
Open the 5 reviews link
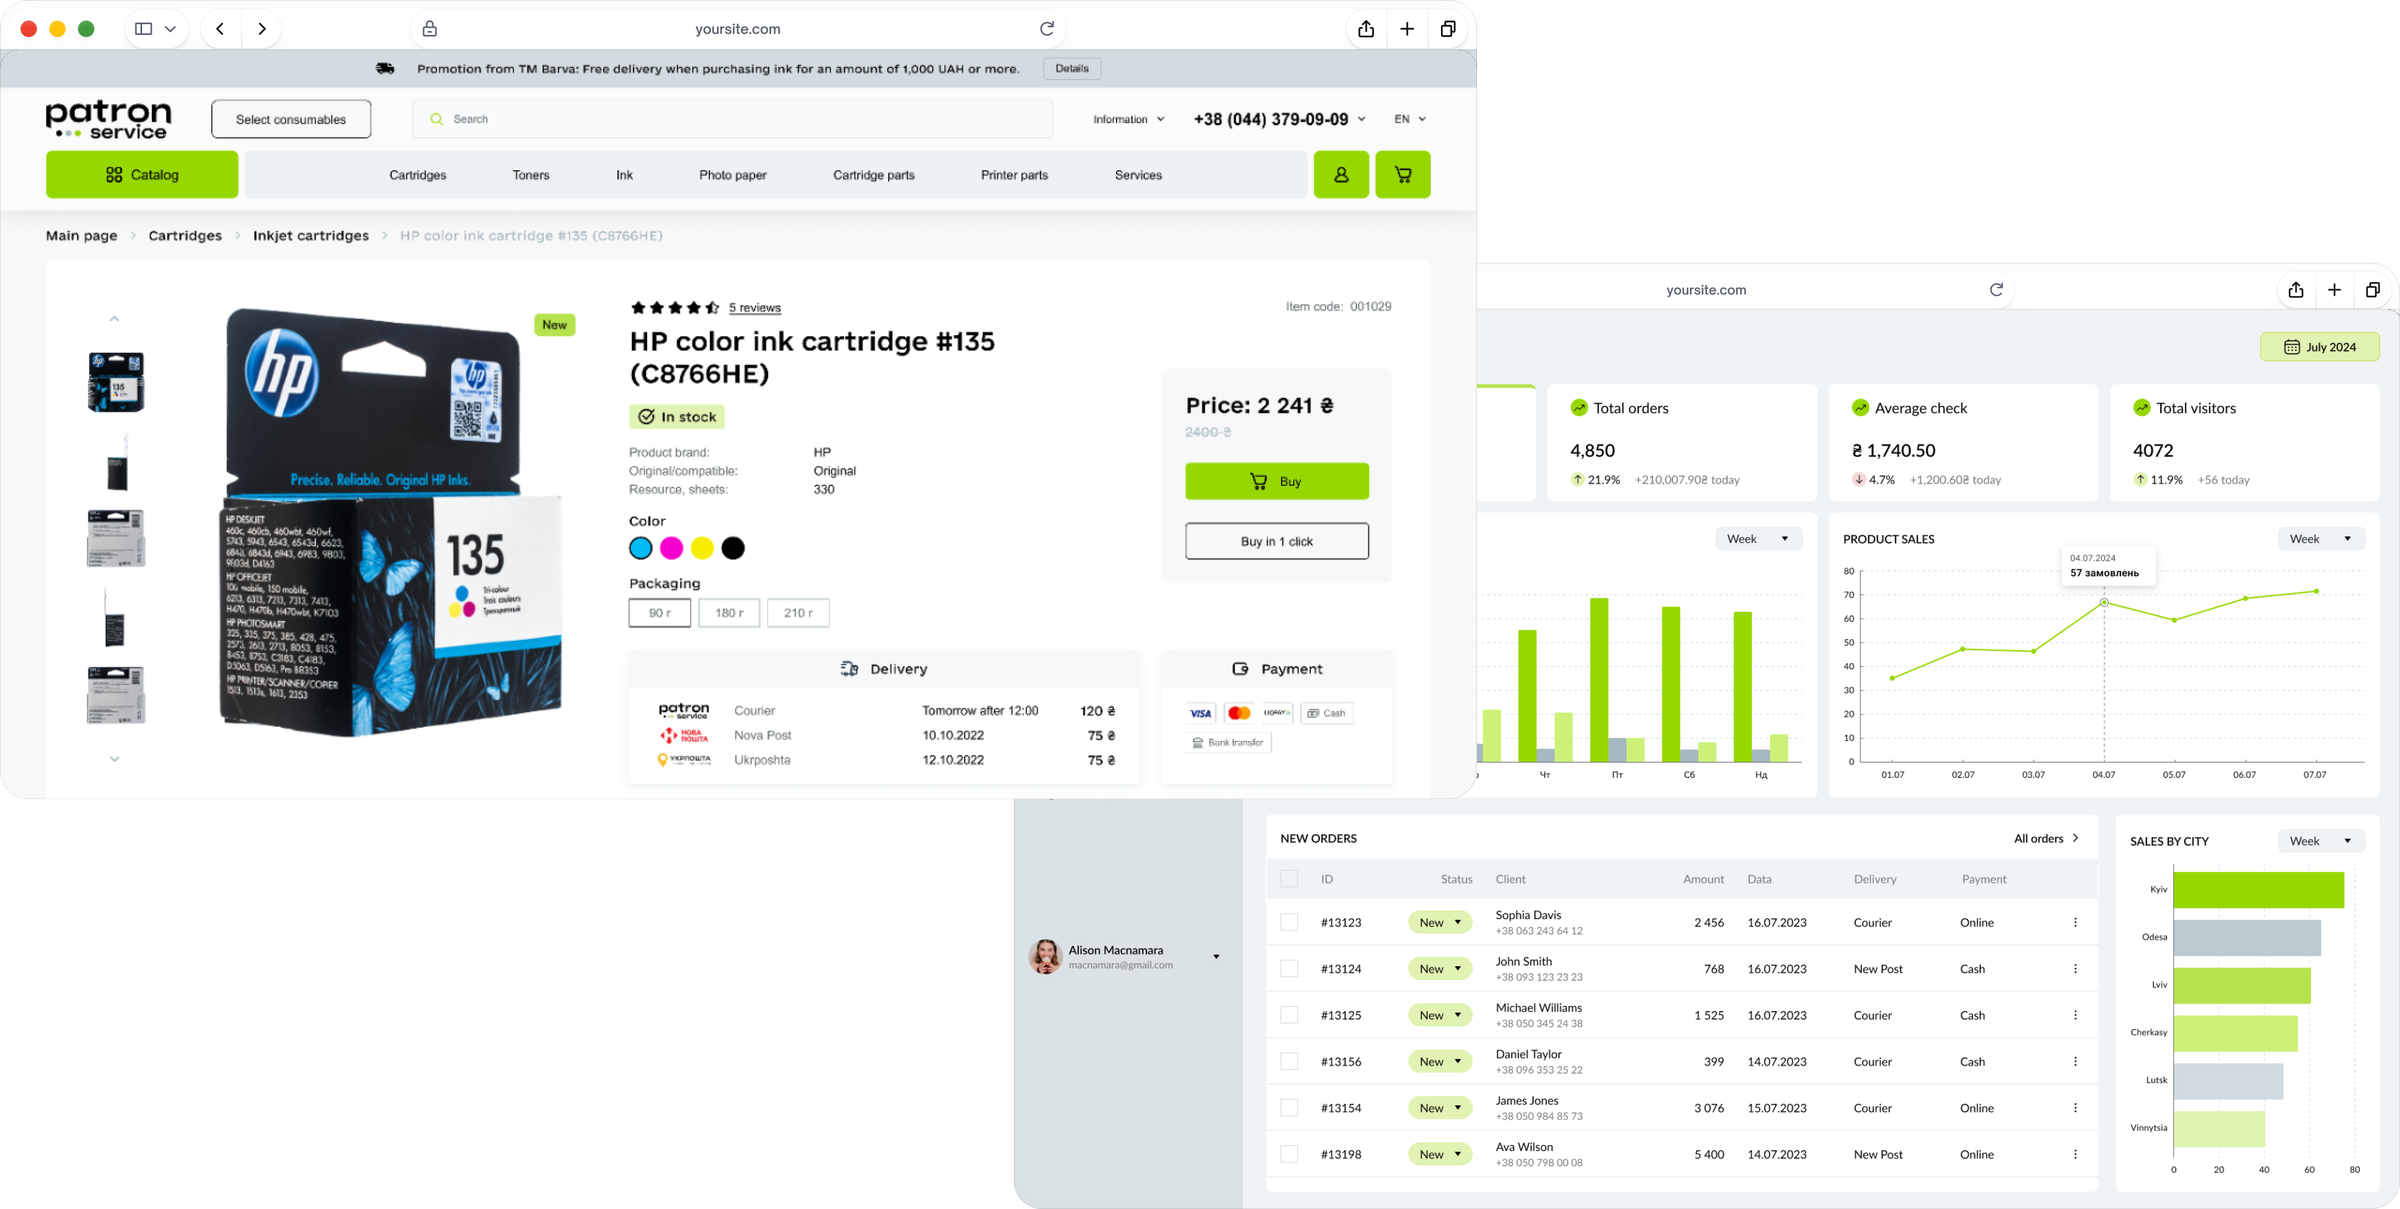(754, 308)
